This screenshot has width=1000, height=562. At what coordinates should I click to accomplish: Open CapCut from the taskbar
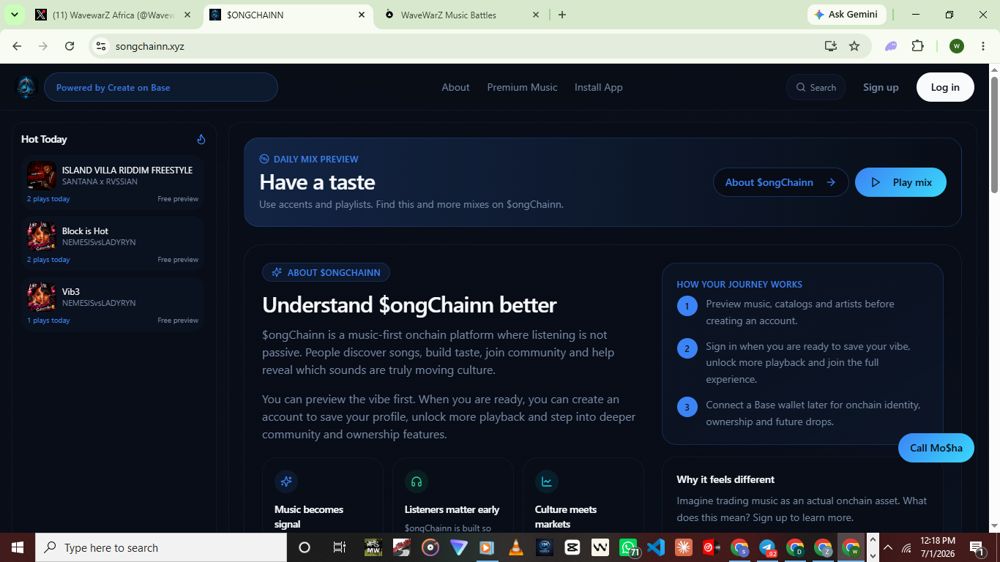(x=572, y=547)
